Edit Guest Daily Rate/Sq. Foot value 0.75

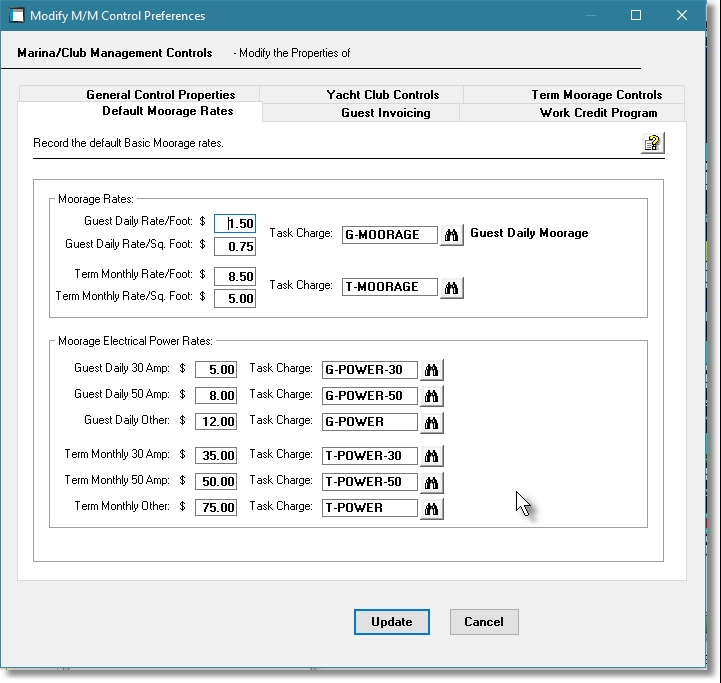point(235,247)
